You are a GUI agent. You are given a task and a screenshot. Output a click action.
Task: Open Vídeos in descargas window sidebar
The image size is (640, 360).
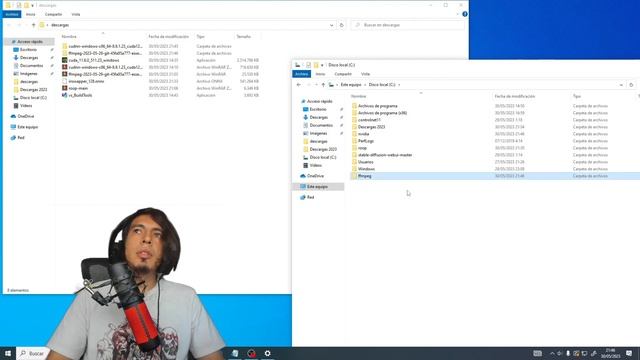click(x=26, y=106)
